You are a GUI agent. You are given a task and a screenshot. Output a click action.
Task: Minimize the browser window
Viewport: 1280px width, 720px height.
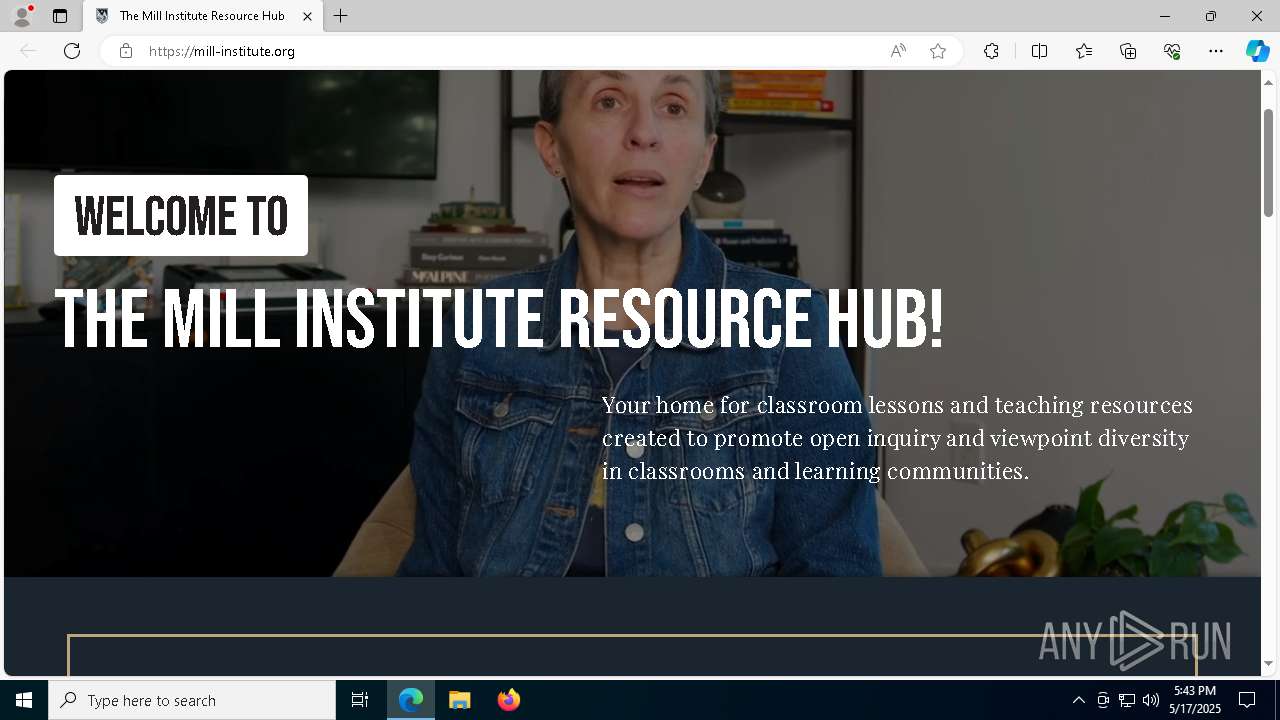[x=1165, y=16]
